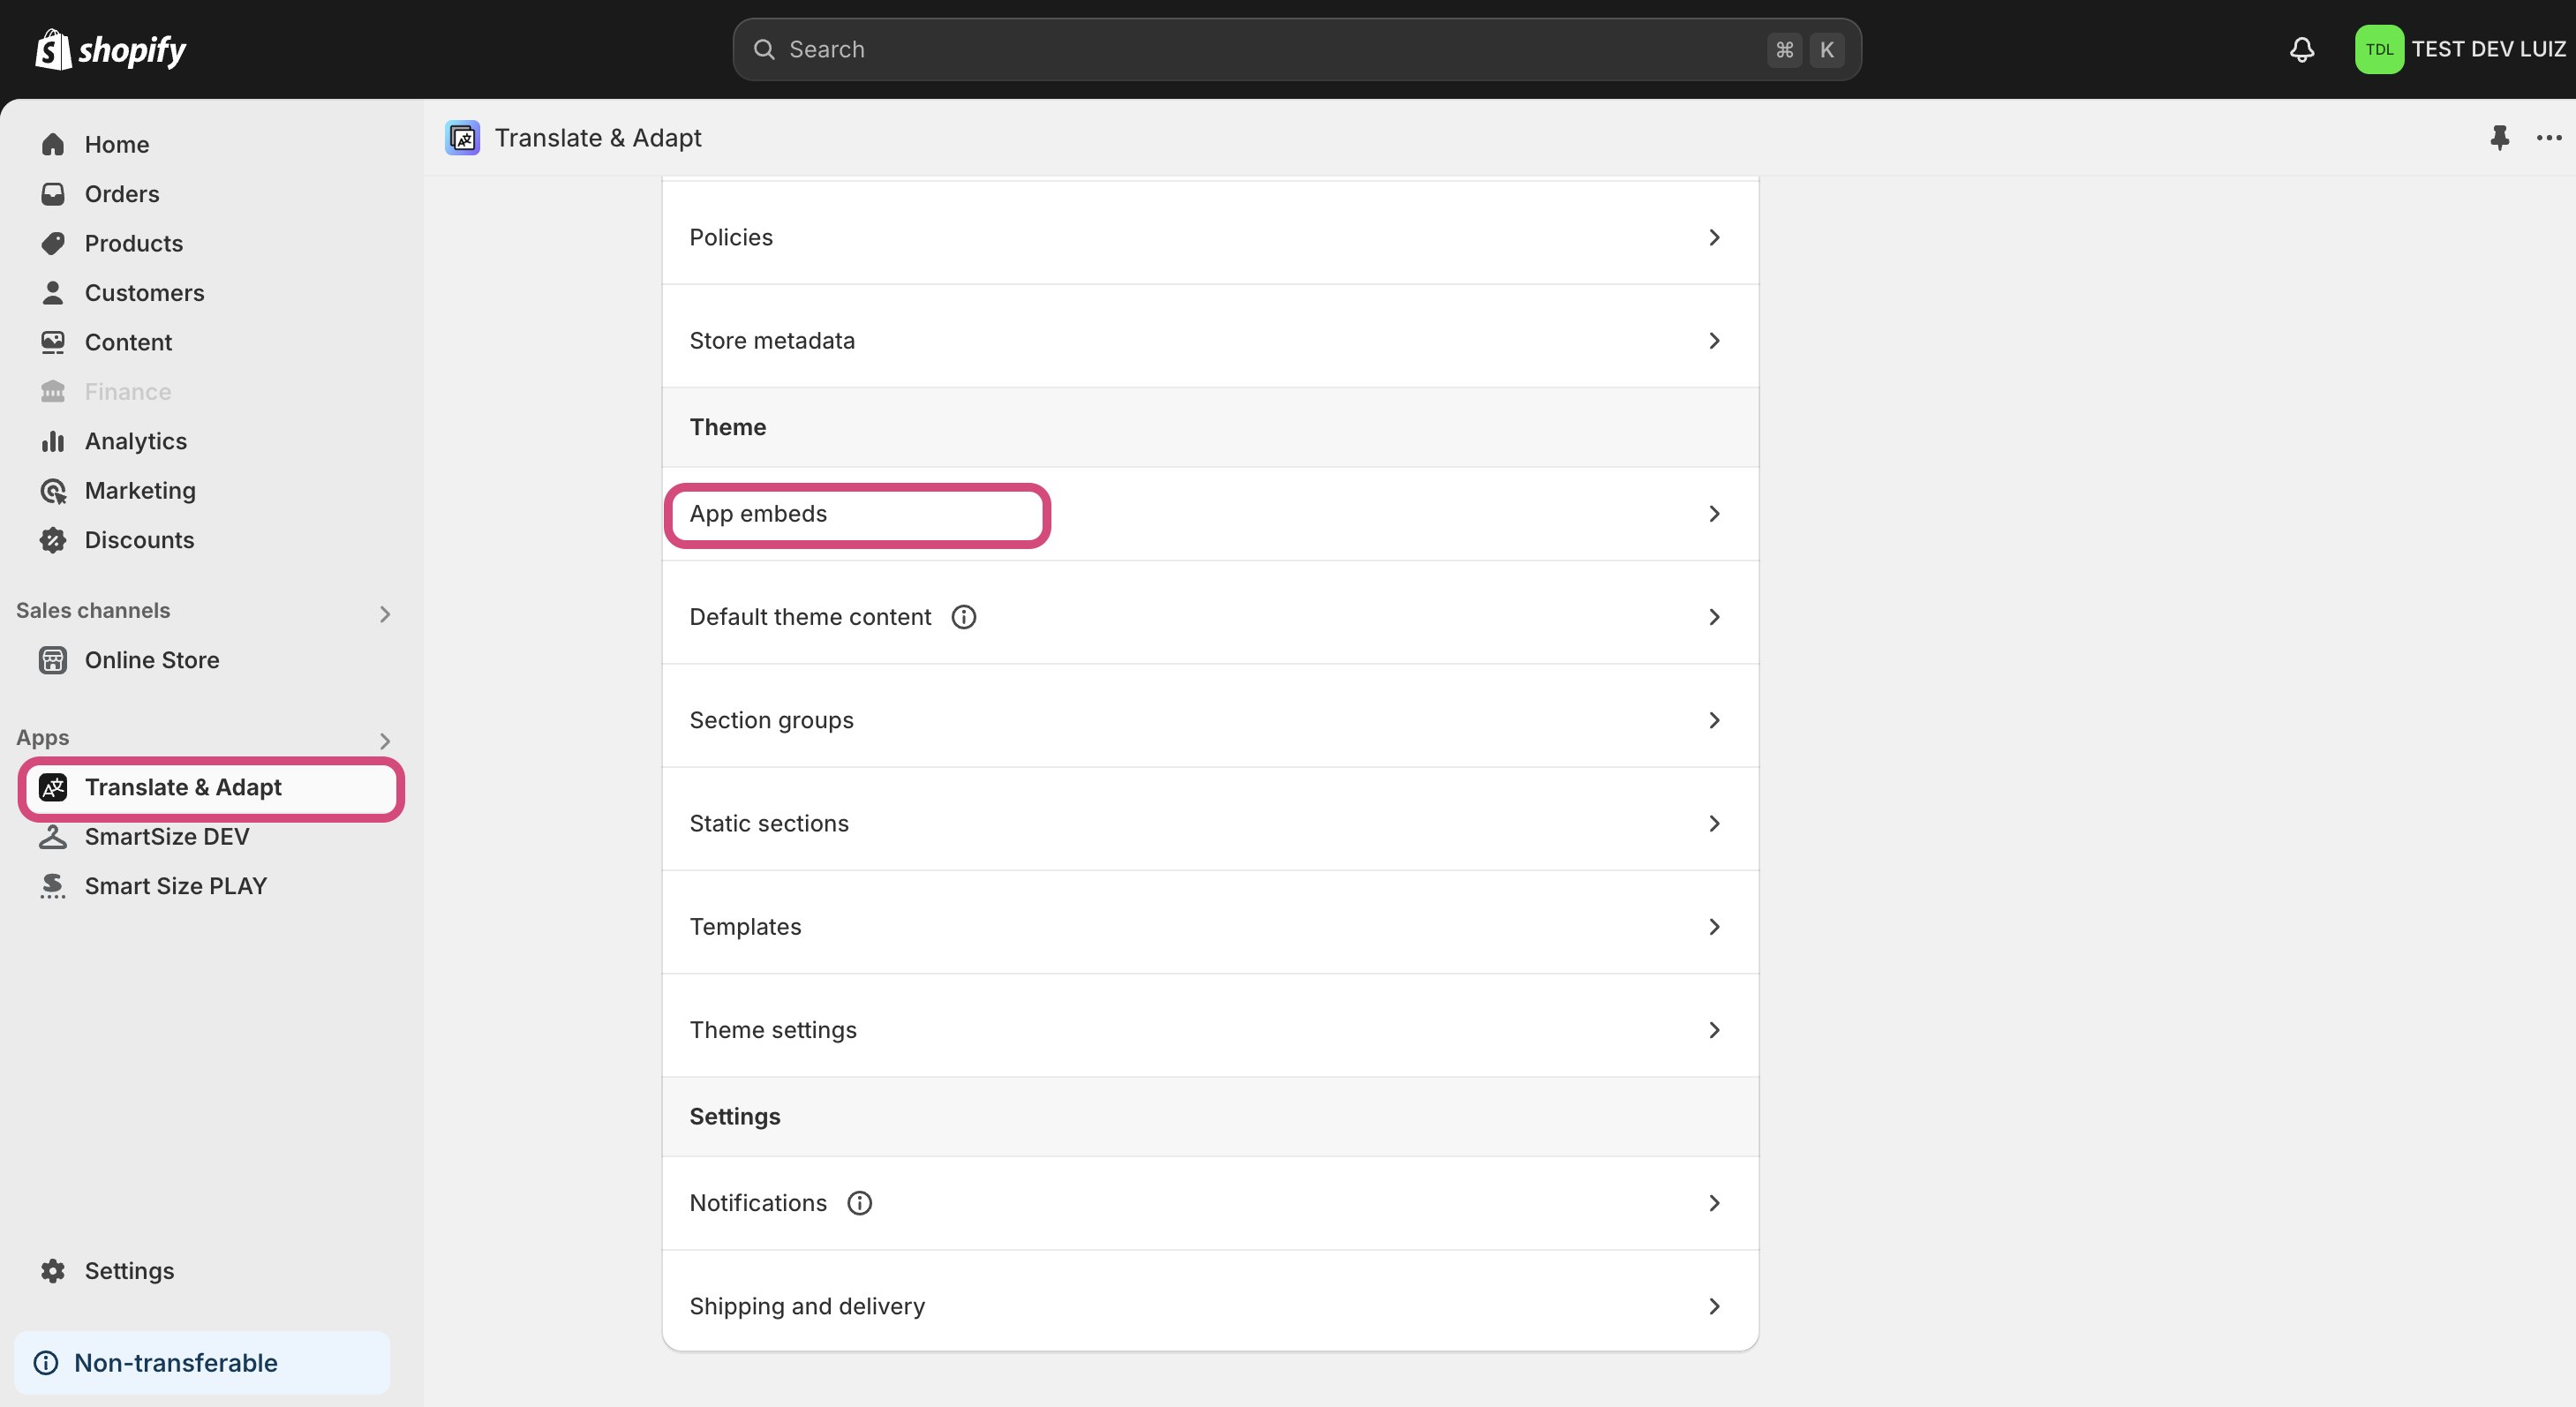Click the chevron on Templates row
This screenshot has width=2576, height=1407.
click(1714, 927)
